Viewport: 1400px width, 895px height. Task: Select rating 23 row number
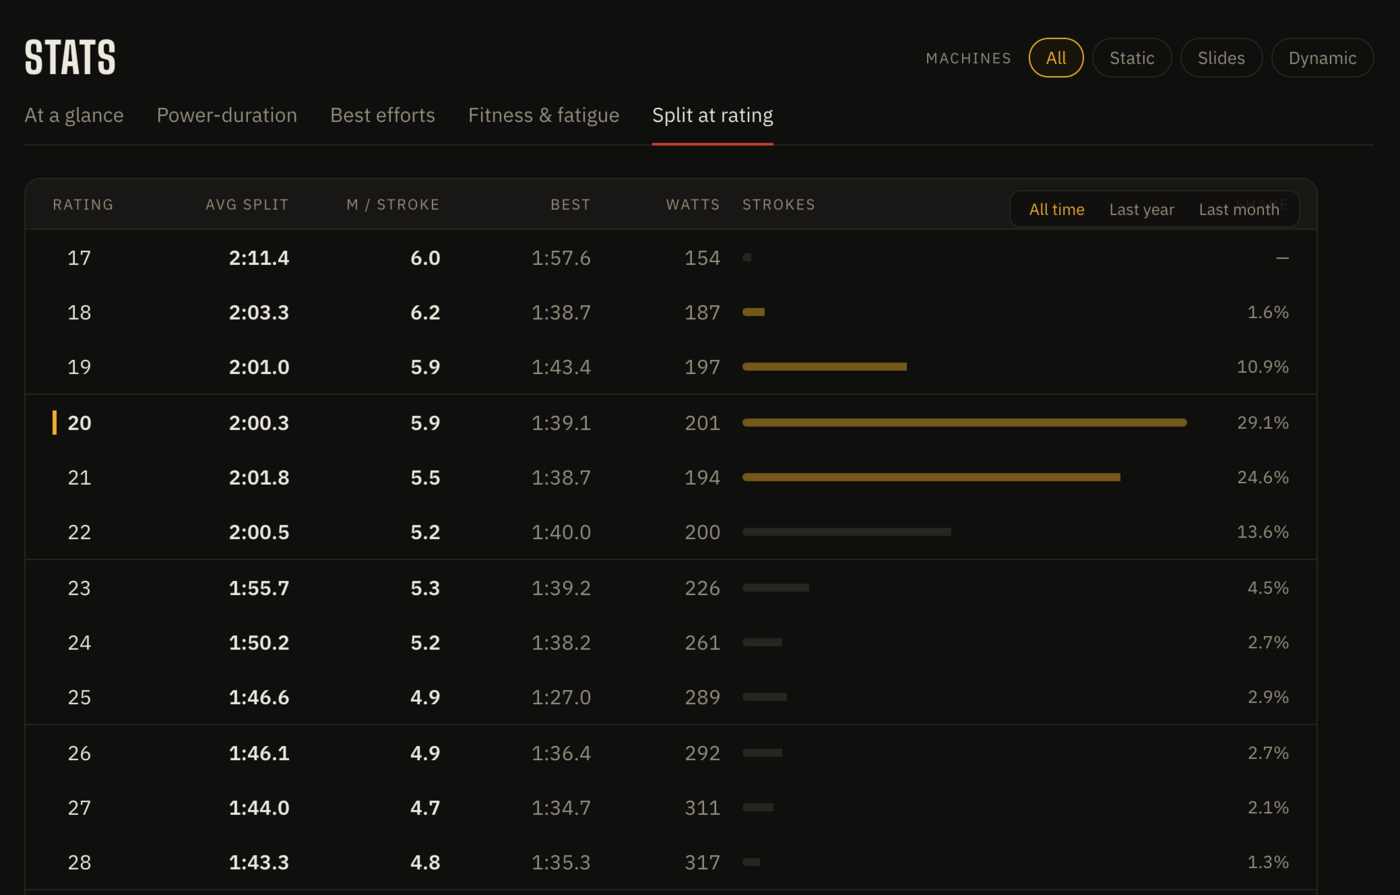point(79,588)
